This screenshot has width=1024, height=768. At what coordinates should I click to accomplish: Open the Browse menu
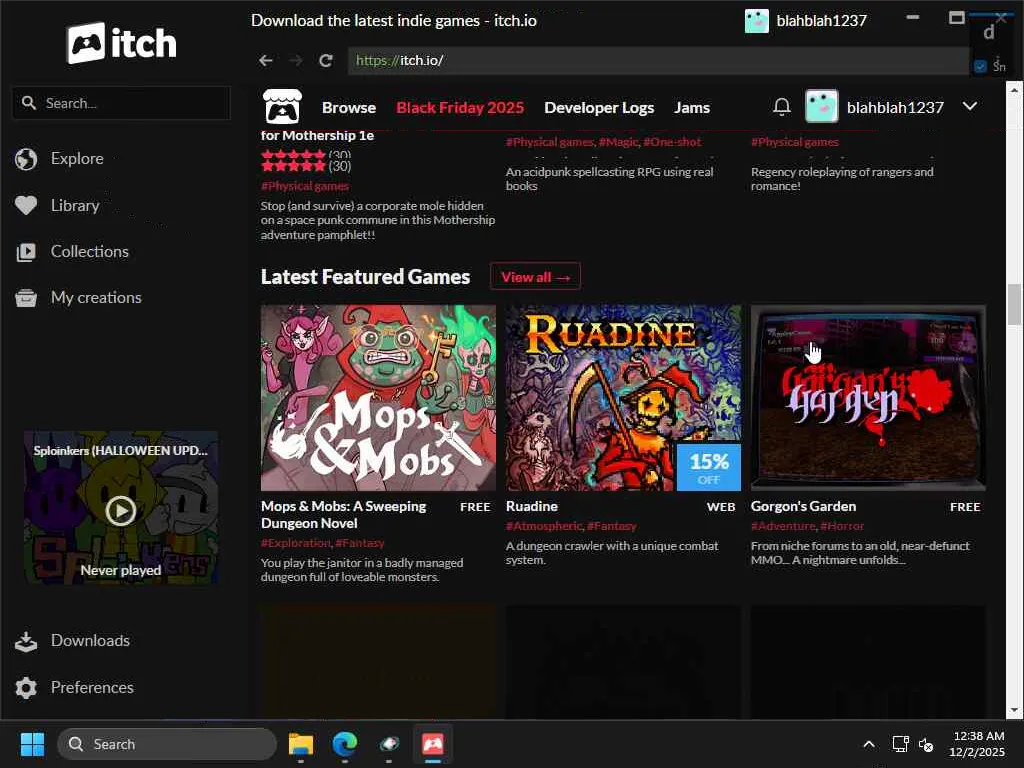(349, 108)
